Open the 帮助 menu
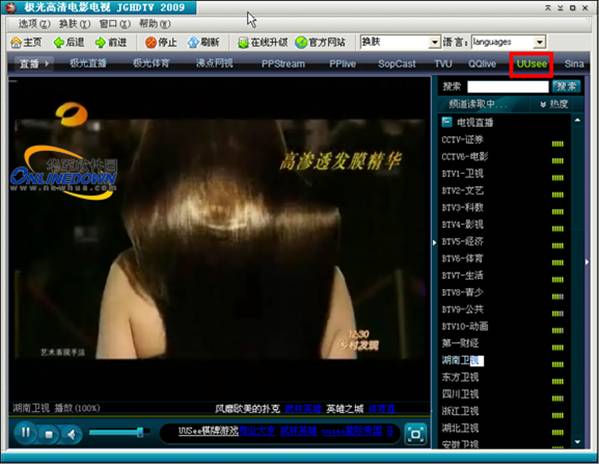The image size is (599, 464). (155, 24)
